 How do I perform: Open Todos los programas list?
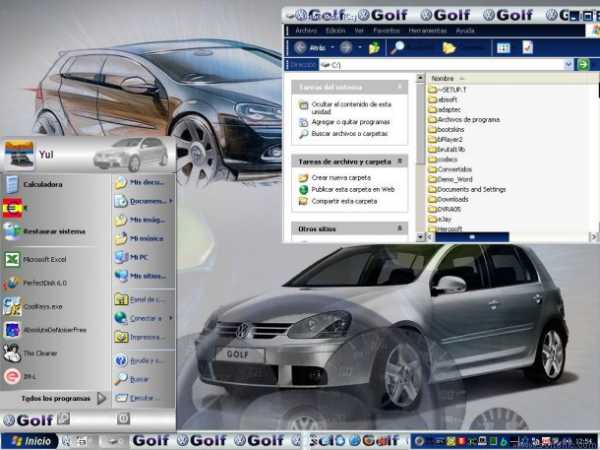[x=63, y=398]
